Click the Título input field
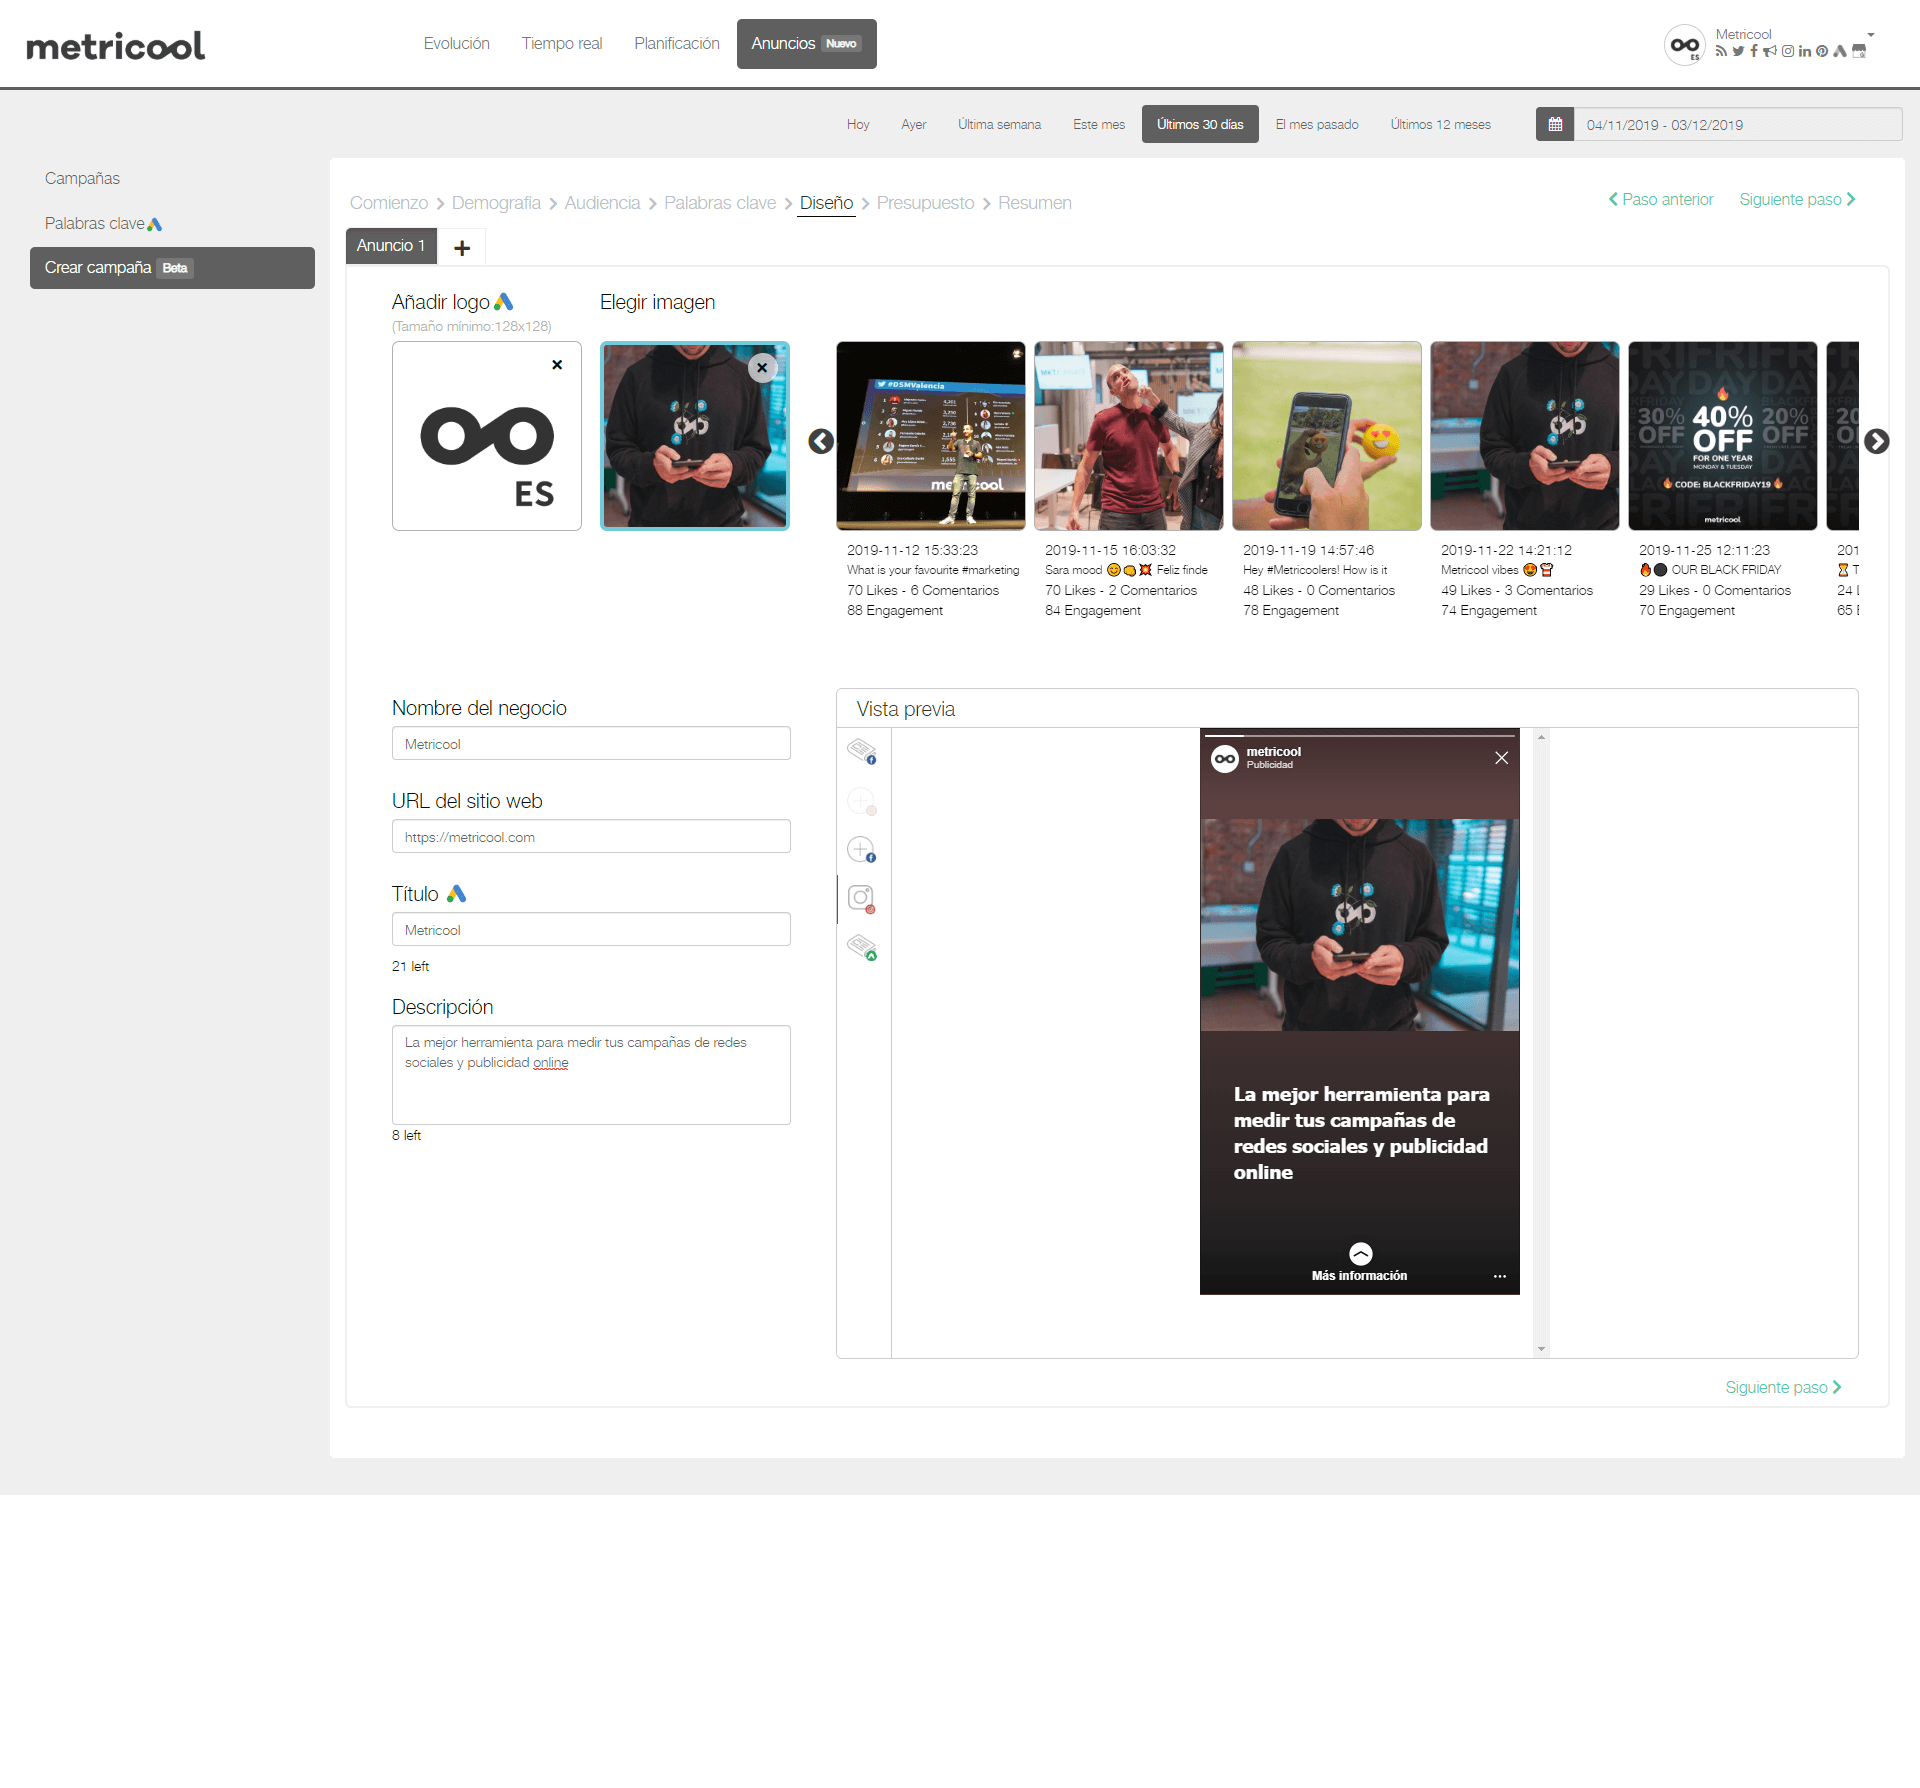Viewport: 1920px width, 1788px height. 591,930
